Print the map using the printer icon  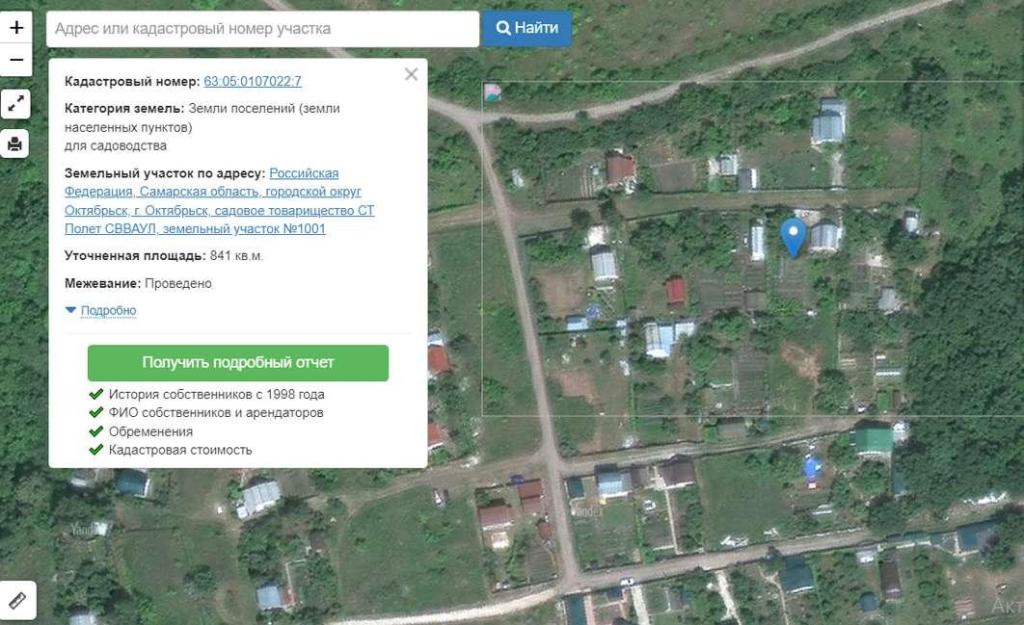point(16,143)
